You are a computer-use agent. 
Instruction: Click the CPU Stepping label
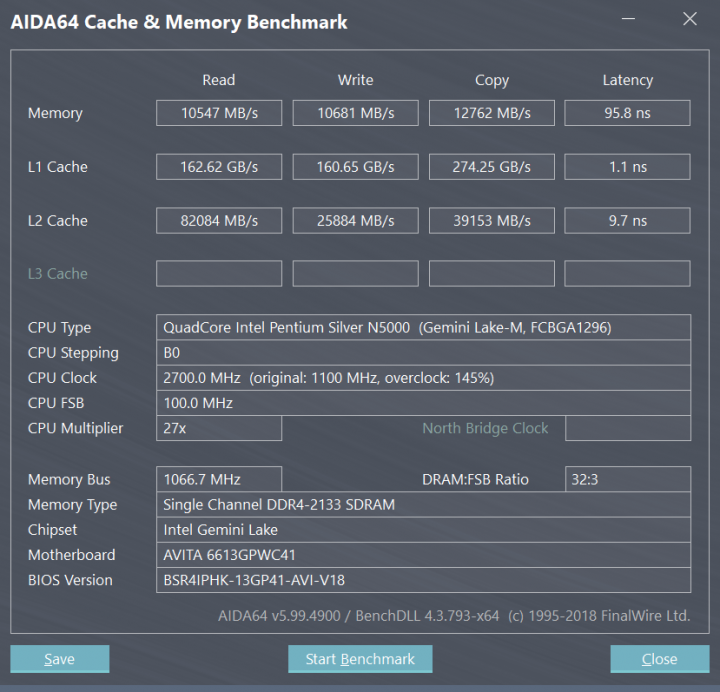point(73,353)
